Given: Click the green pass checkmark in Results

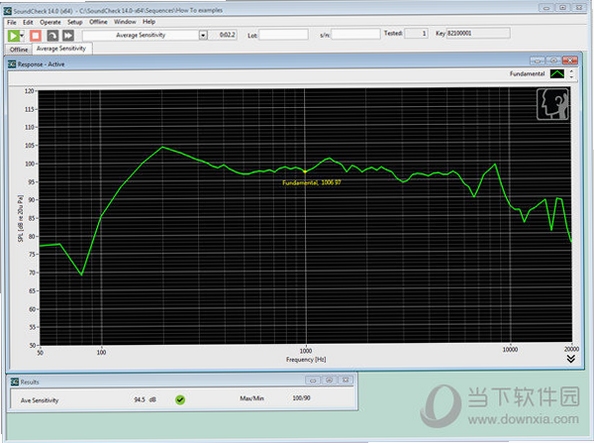Looking at the screenshot, I should (180, 399).
